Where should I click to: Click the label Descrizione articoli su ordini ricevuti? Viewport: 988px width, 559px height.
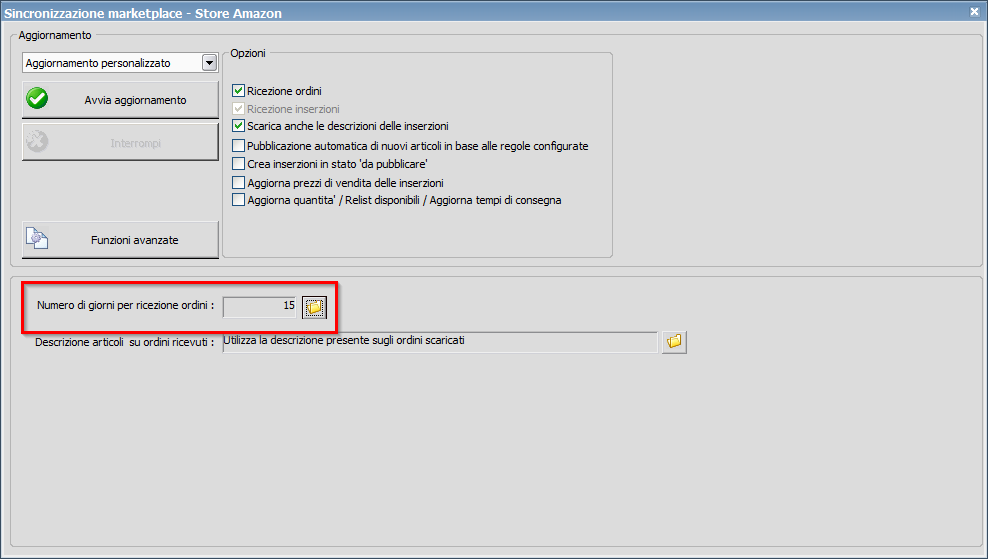coord(125,343)
